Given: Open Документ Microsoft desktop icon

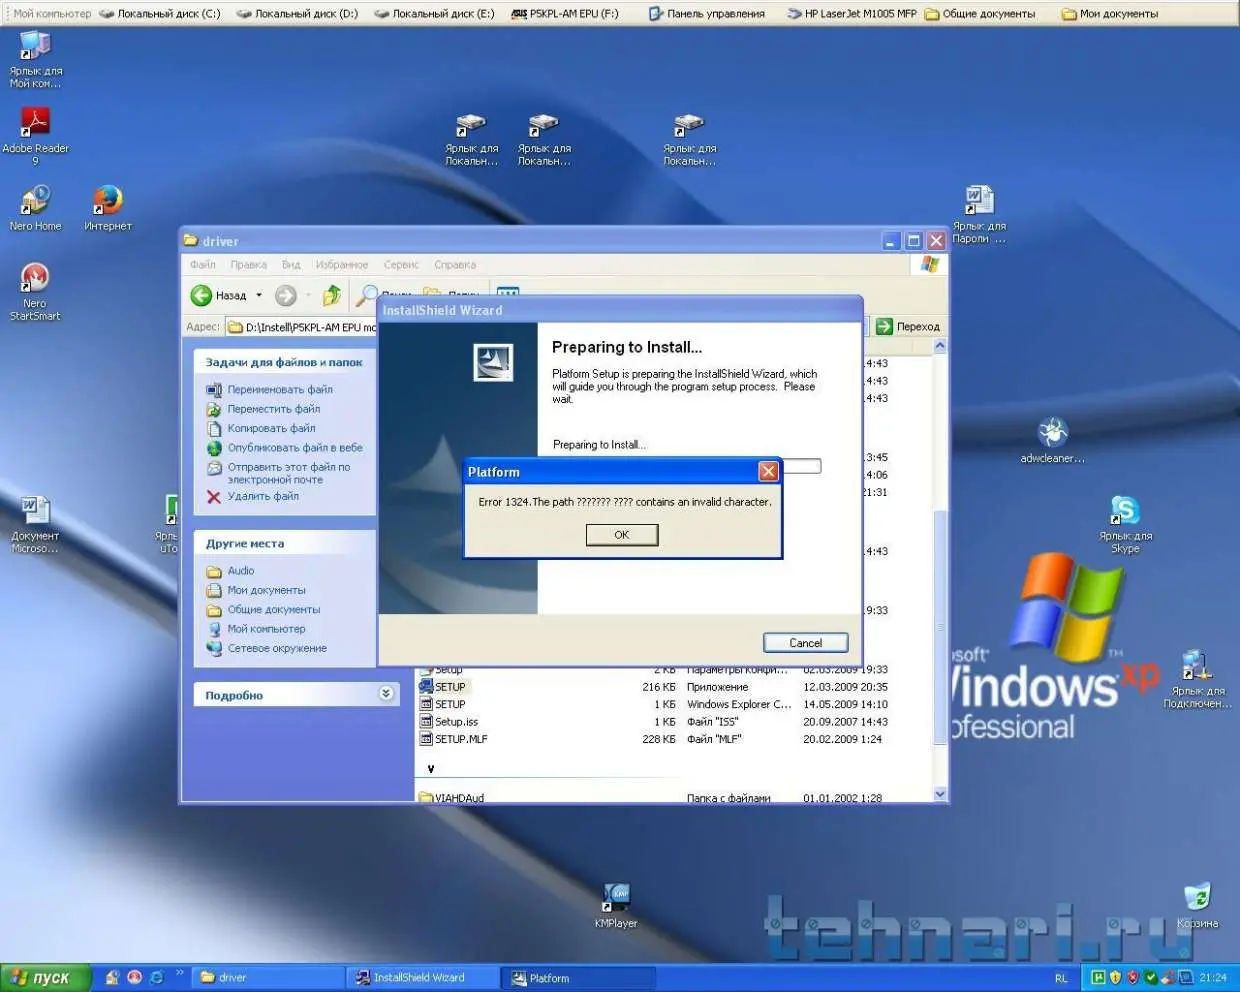Looking at the screenshot, I should tap(35, 524).
